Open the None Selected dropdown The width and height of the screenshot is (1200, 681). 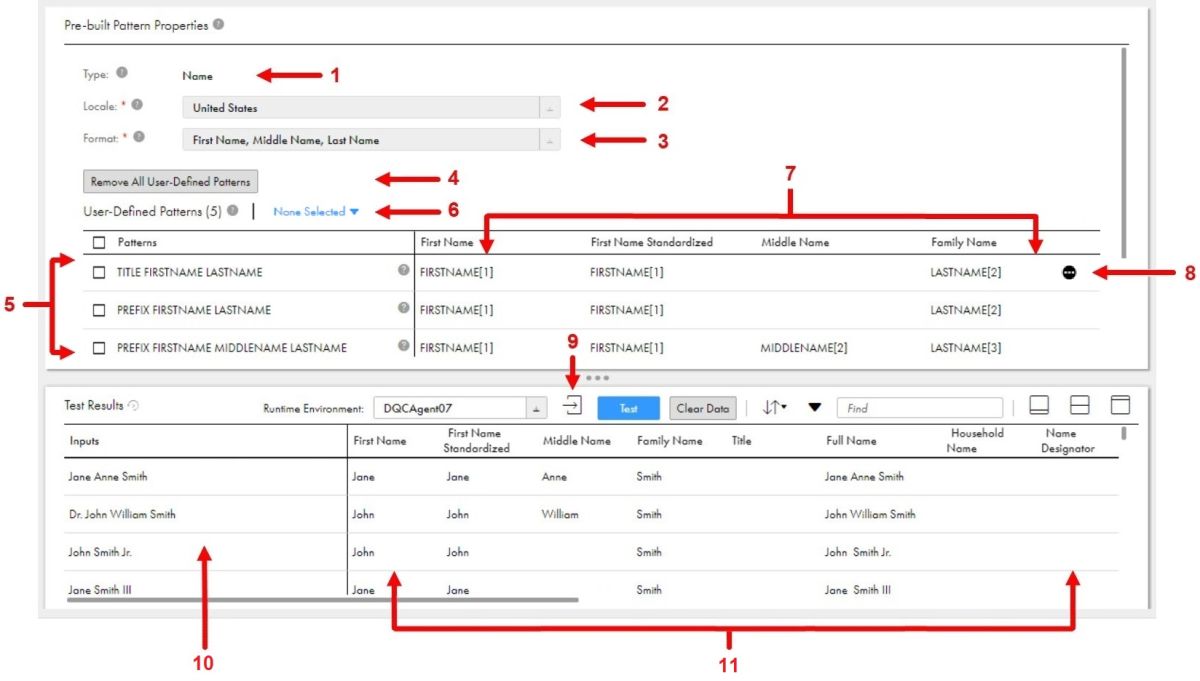[315, 212]
